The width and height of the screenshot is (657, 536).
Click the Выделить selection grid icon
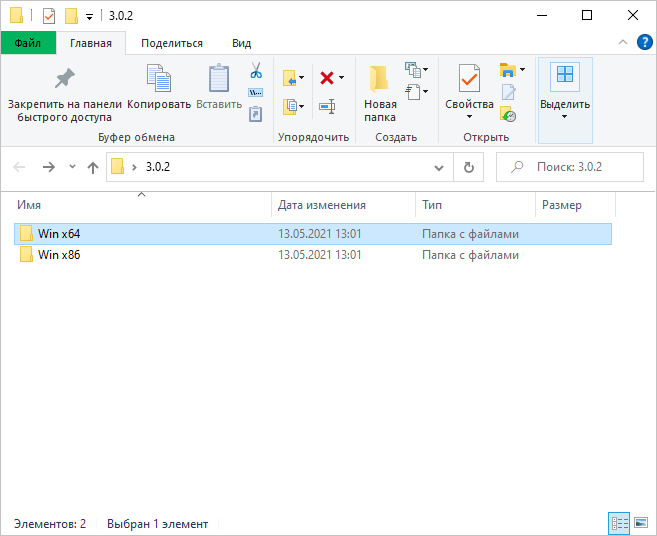tap(564, 77)
